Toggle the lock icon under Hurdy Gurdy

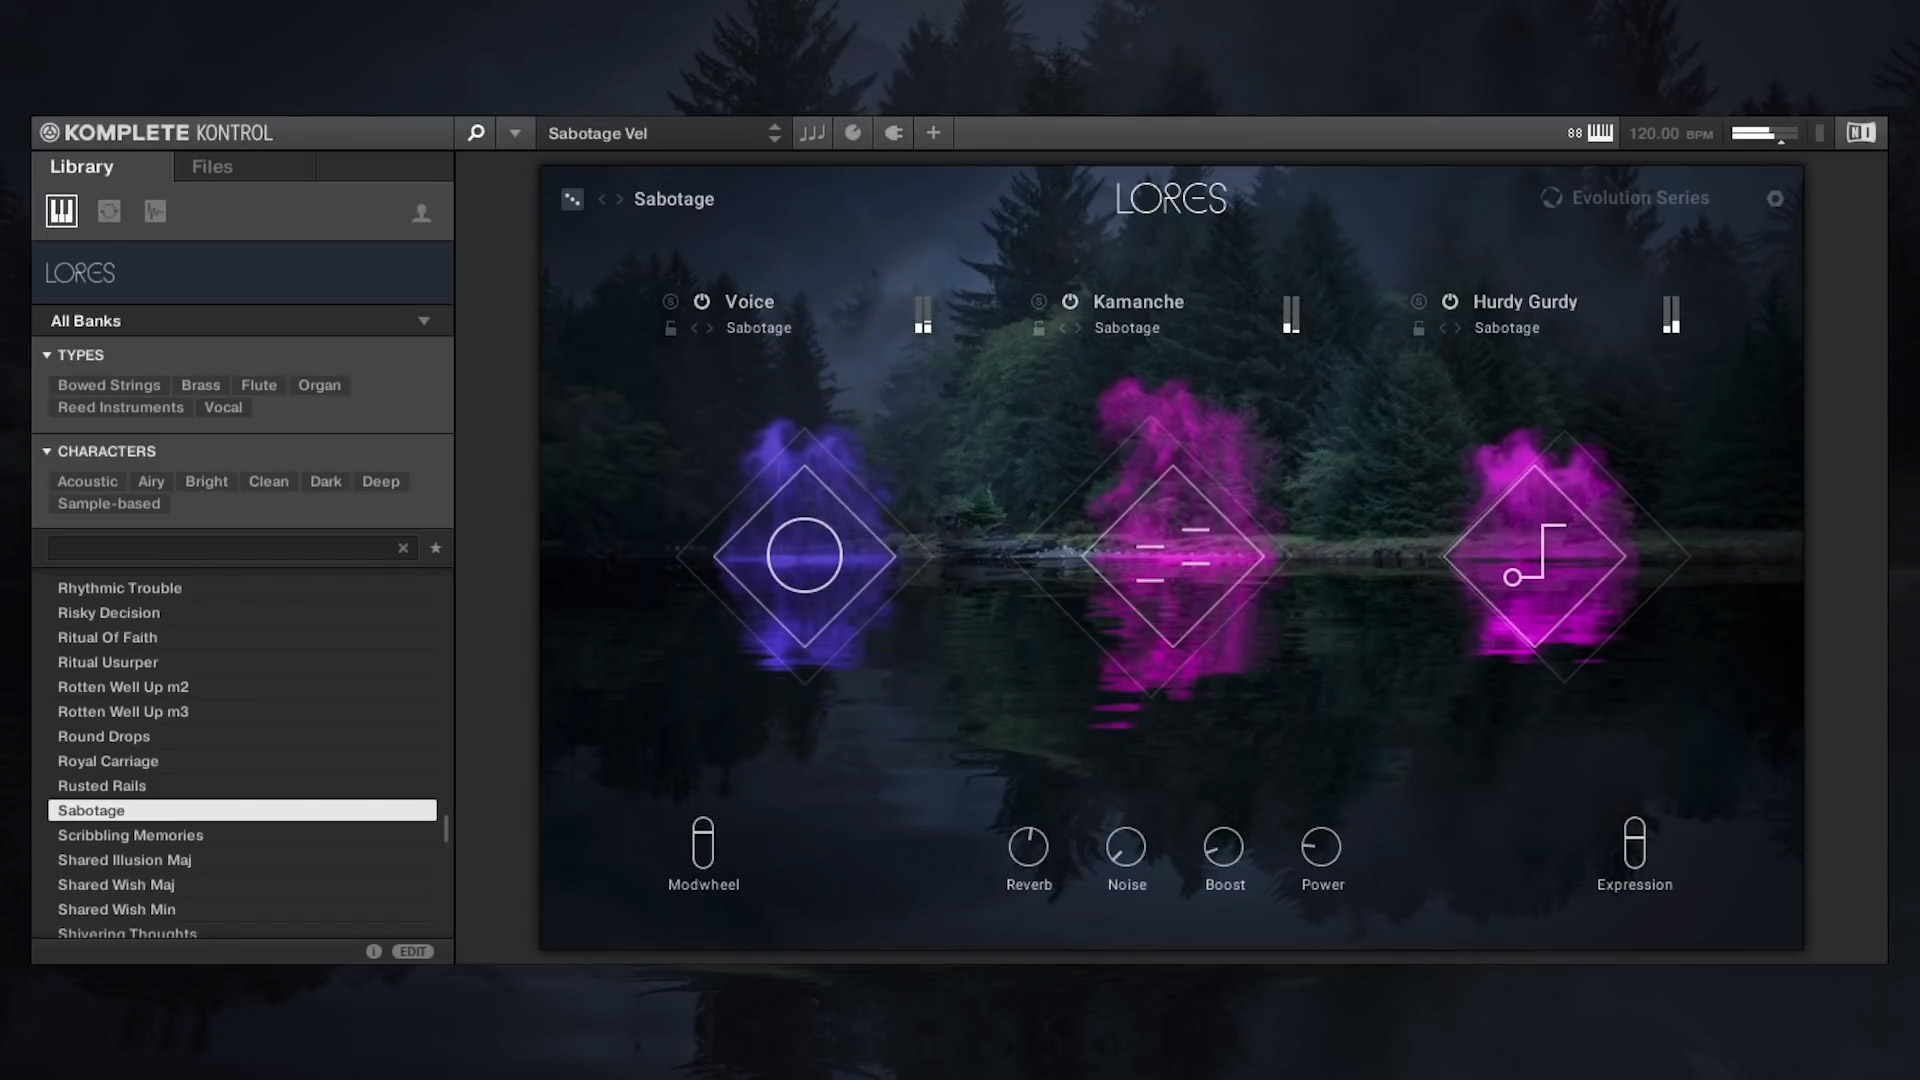pyautogui.click(x=1419, y=328)
